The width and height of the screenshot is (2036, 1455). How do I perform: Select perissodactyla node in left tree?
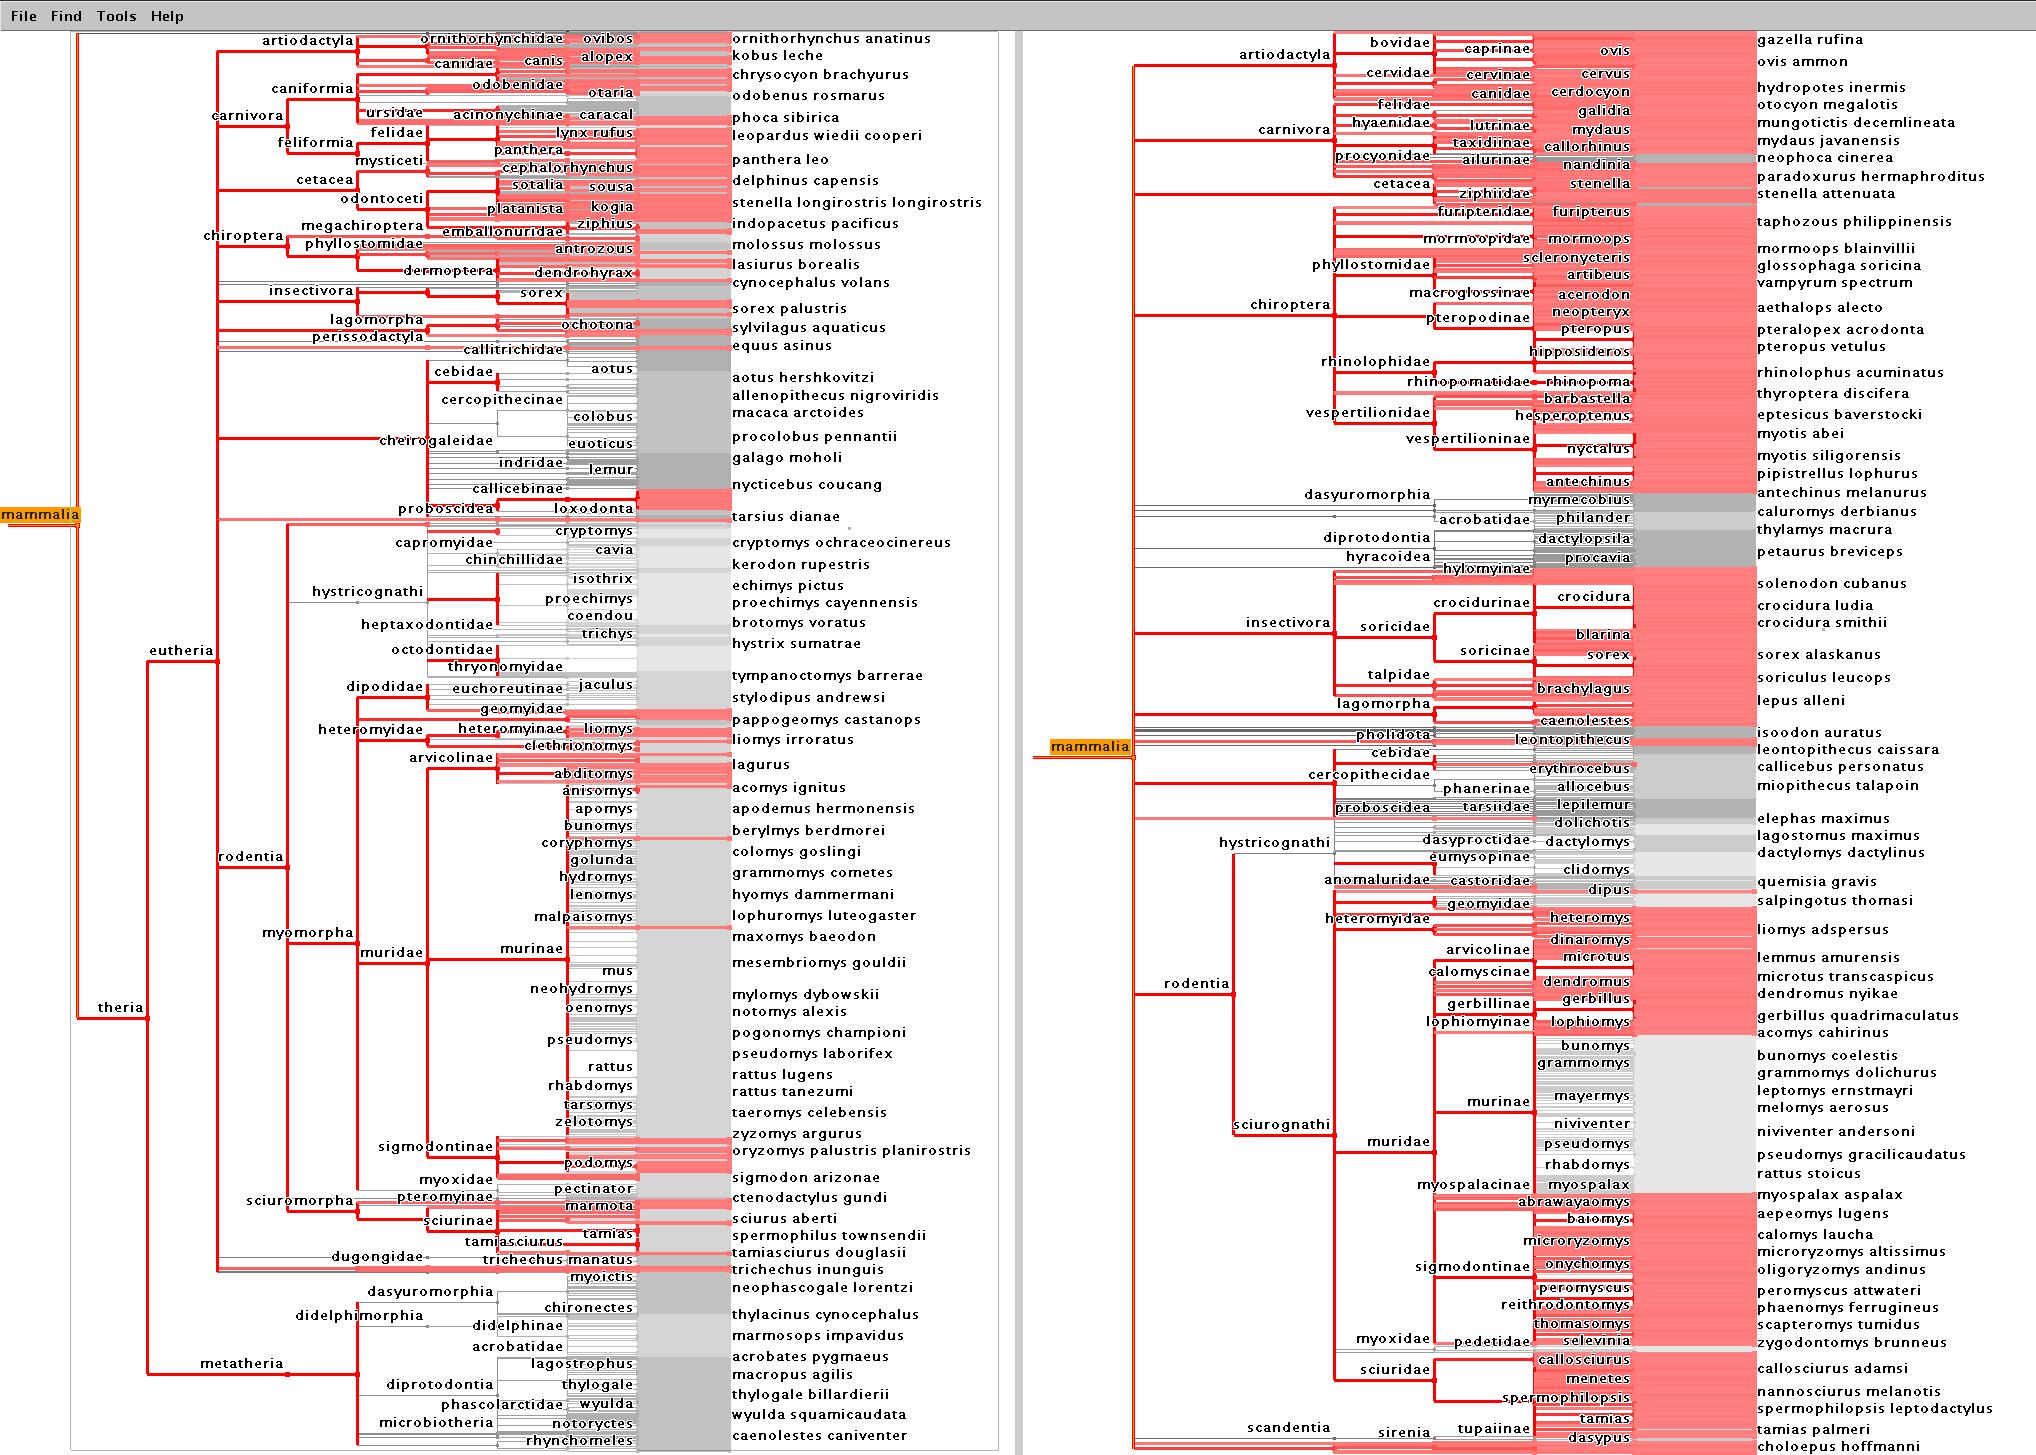tap(367, 336)
